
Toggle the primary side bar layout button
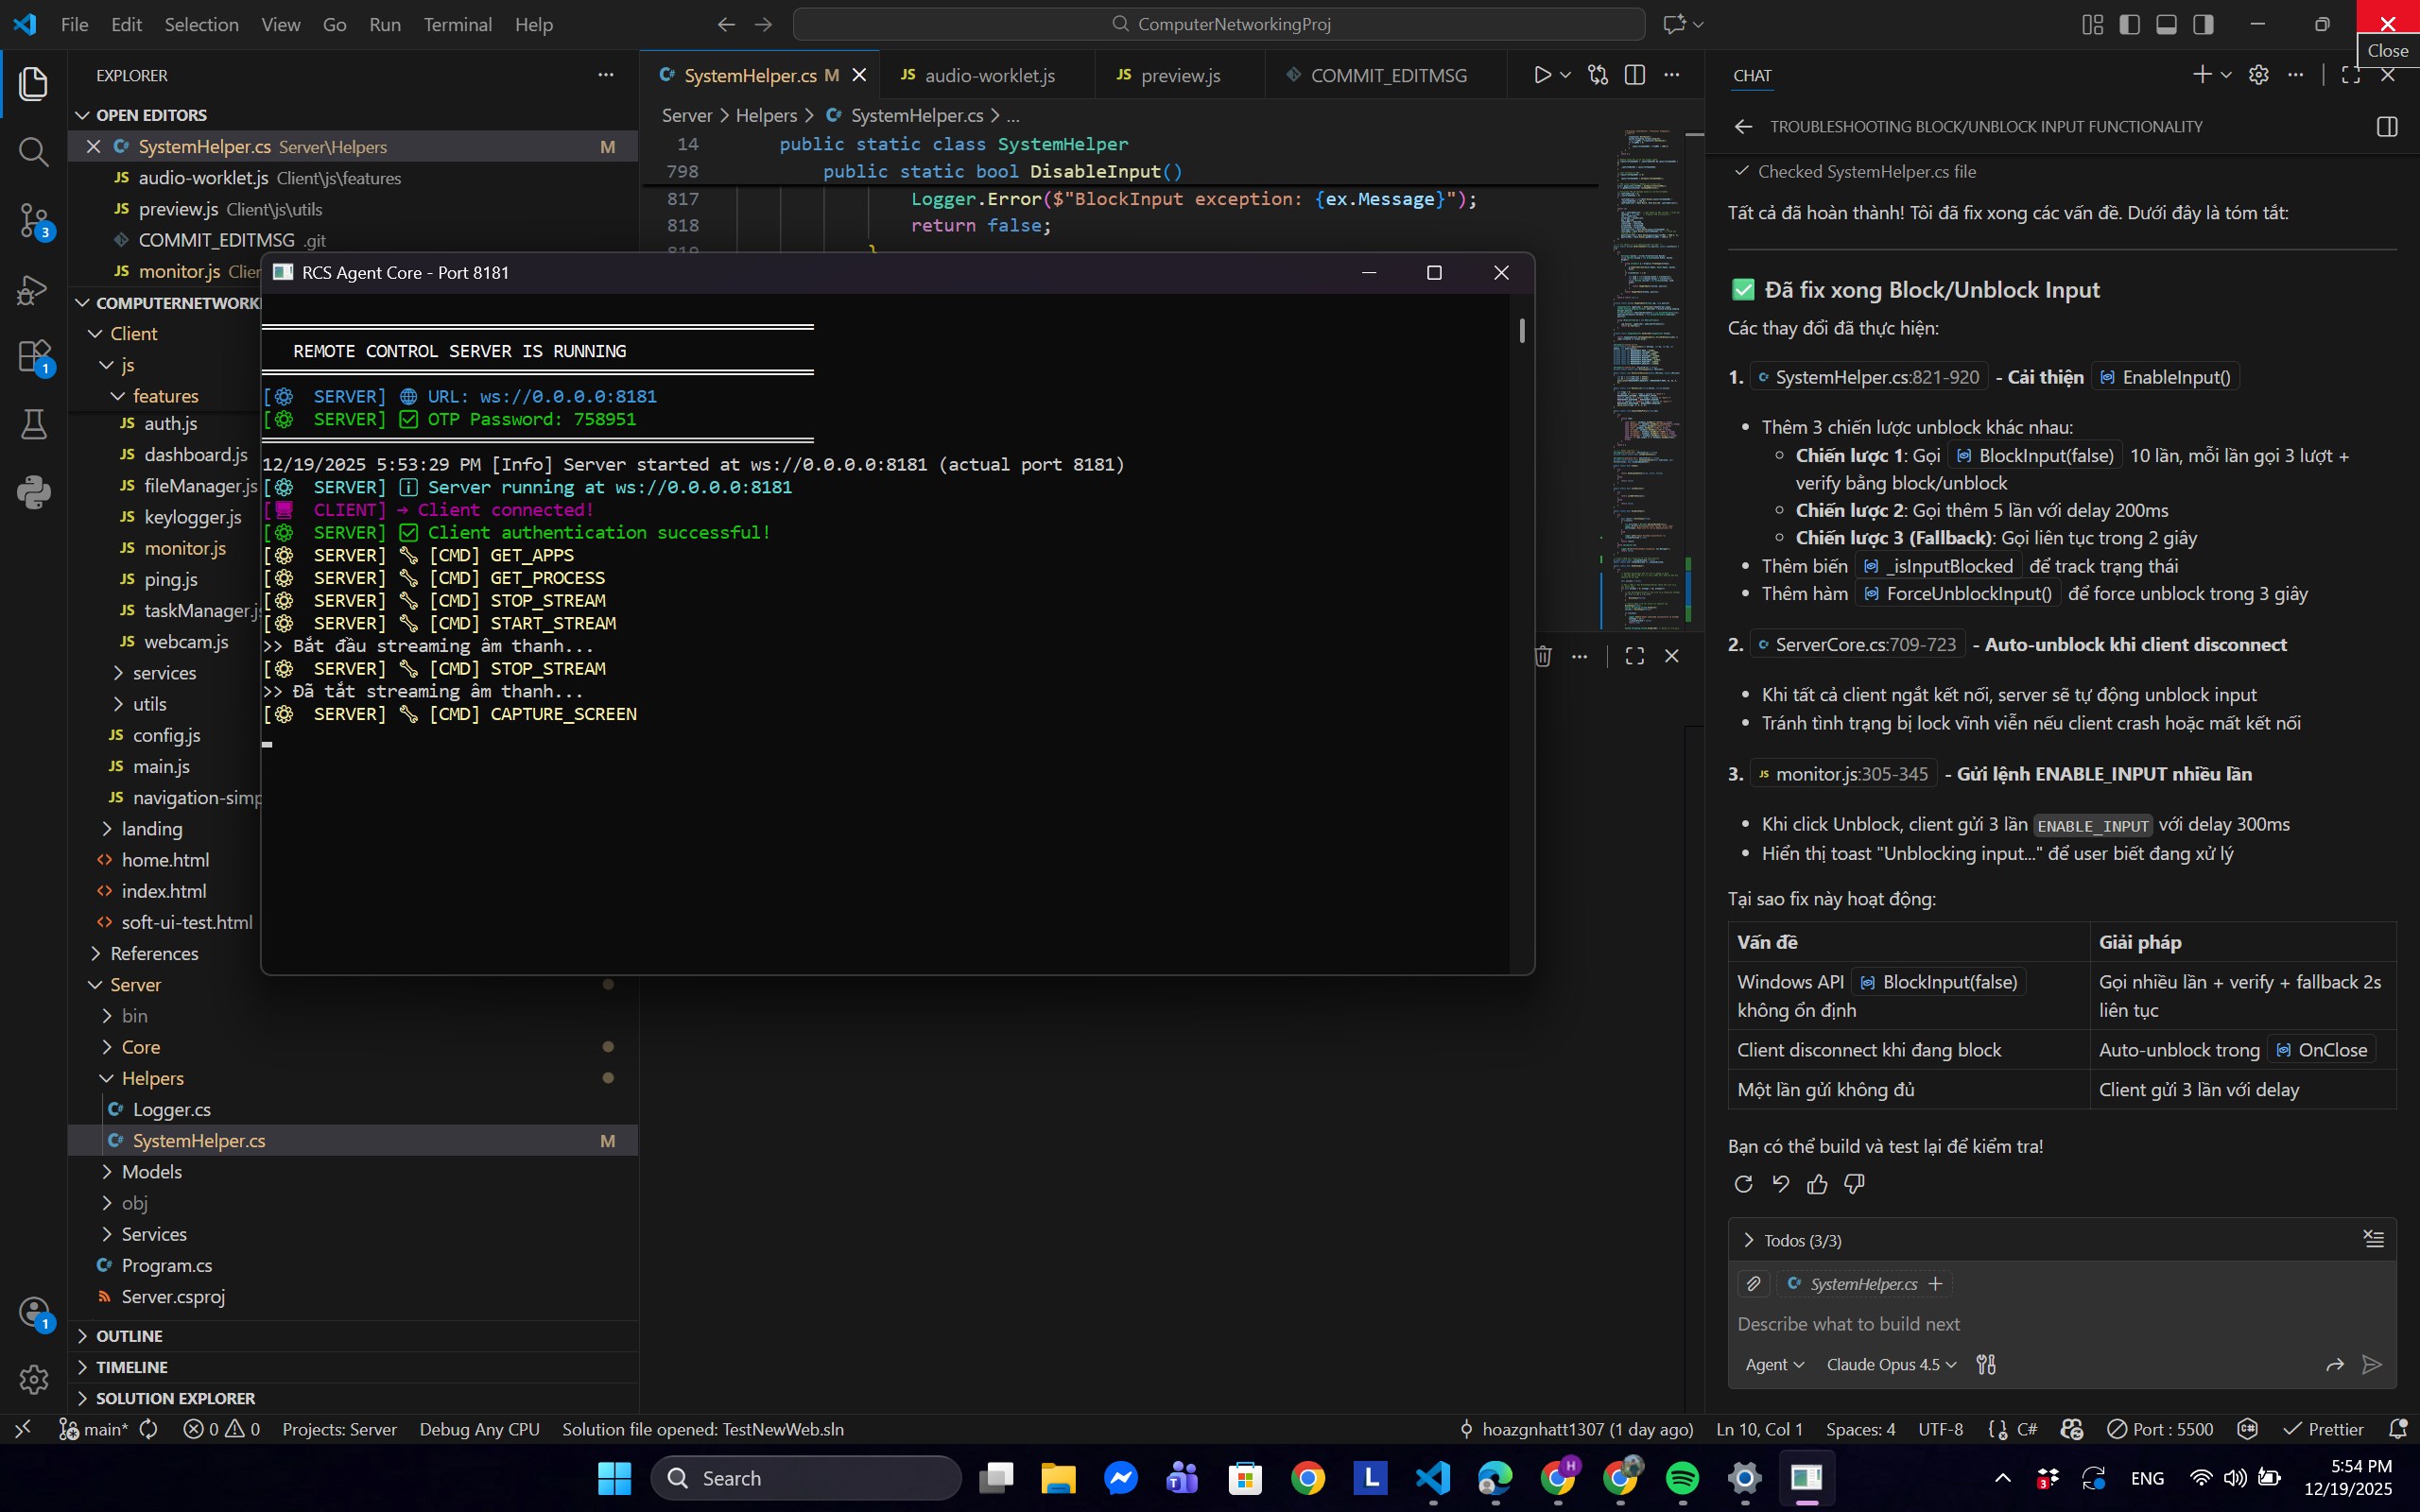click(2129, 24)
